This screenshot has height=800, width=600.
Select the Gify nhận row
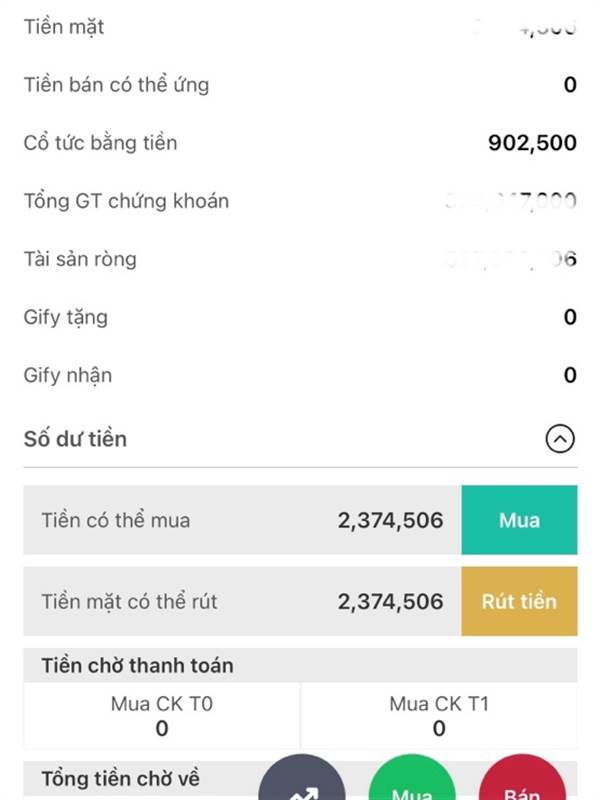click(x=301, y=376)
